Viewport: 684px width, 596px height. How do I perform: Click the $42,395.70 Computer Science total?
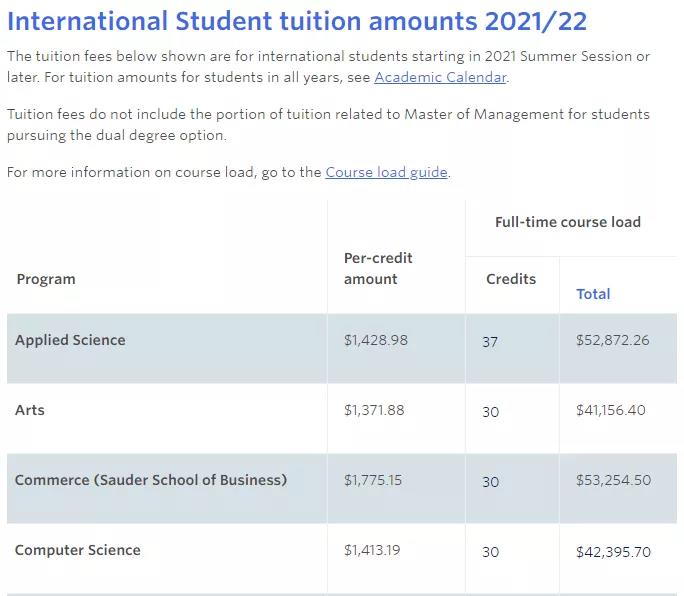(x=614, y=552)
